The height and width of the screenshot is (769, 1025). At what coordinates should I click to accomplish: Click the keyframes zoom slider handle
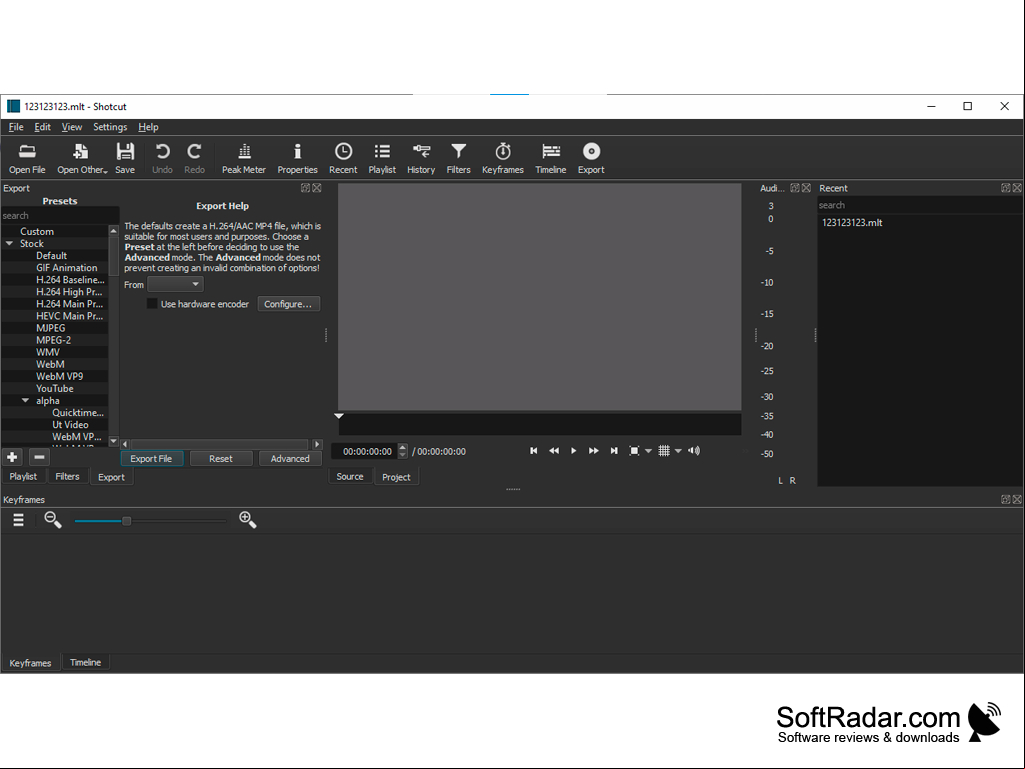pos(127,521)
